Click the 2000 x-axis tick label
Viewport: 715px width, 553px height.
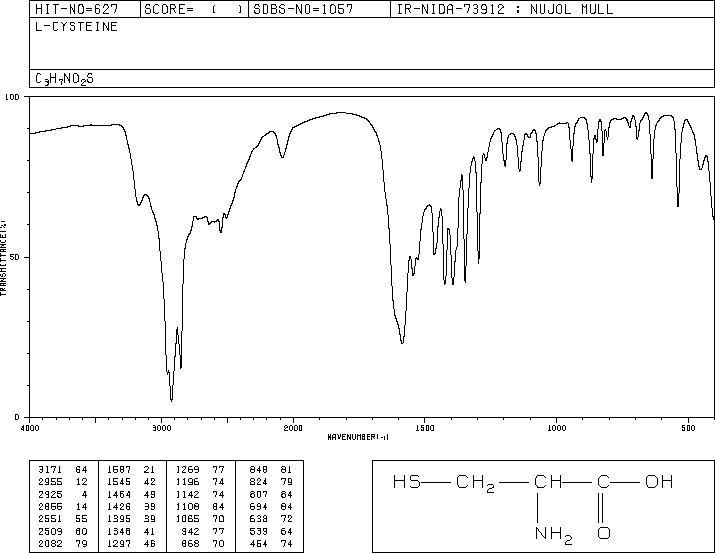(293, 428)
